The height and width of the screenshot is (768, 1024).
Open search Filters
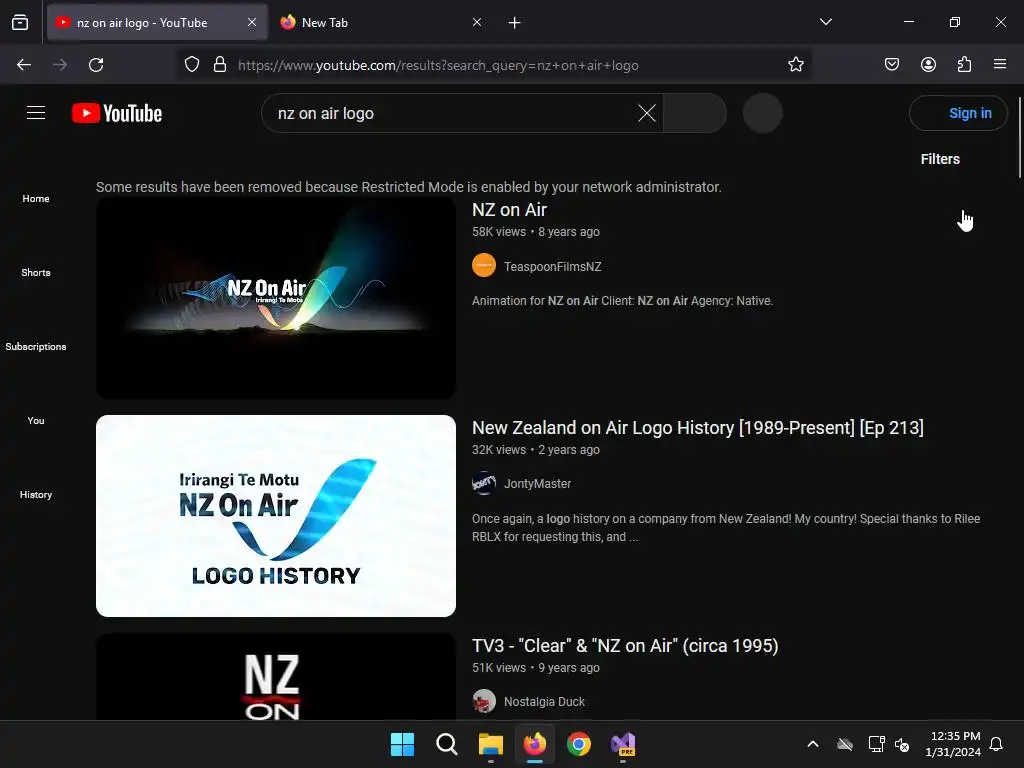(940, 159)
